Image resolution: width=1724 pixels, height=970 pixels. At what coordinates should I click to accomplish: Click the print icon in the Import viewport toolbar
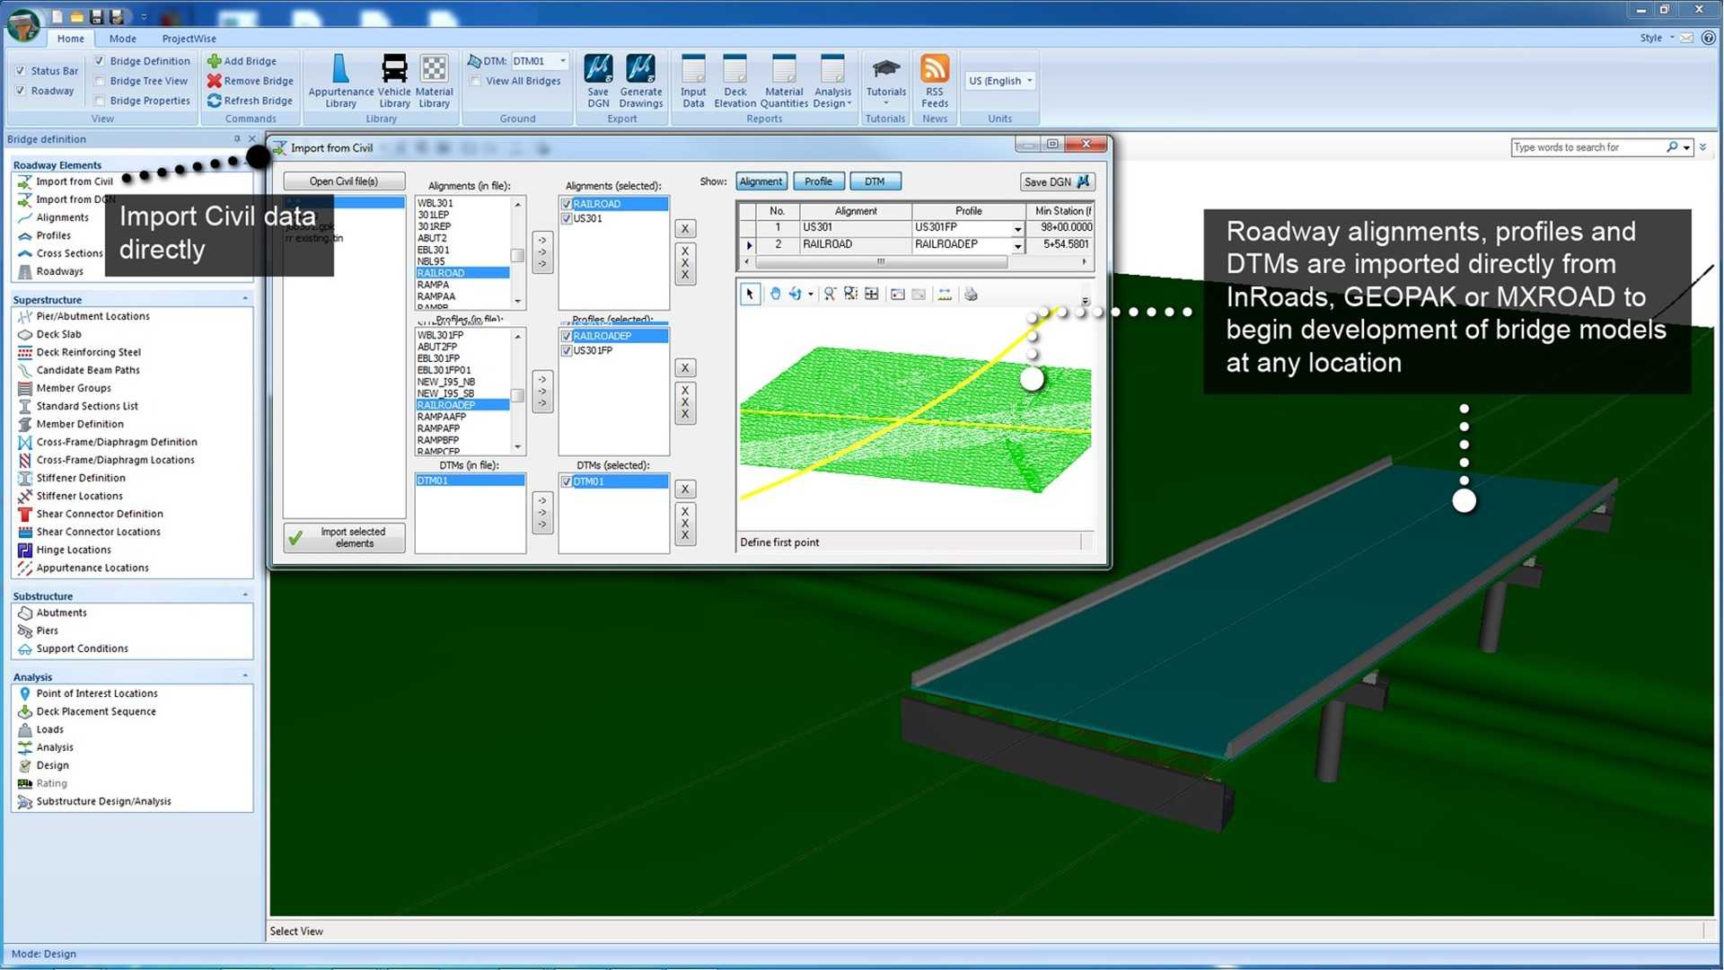tap(970, 294)
